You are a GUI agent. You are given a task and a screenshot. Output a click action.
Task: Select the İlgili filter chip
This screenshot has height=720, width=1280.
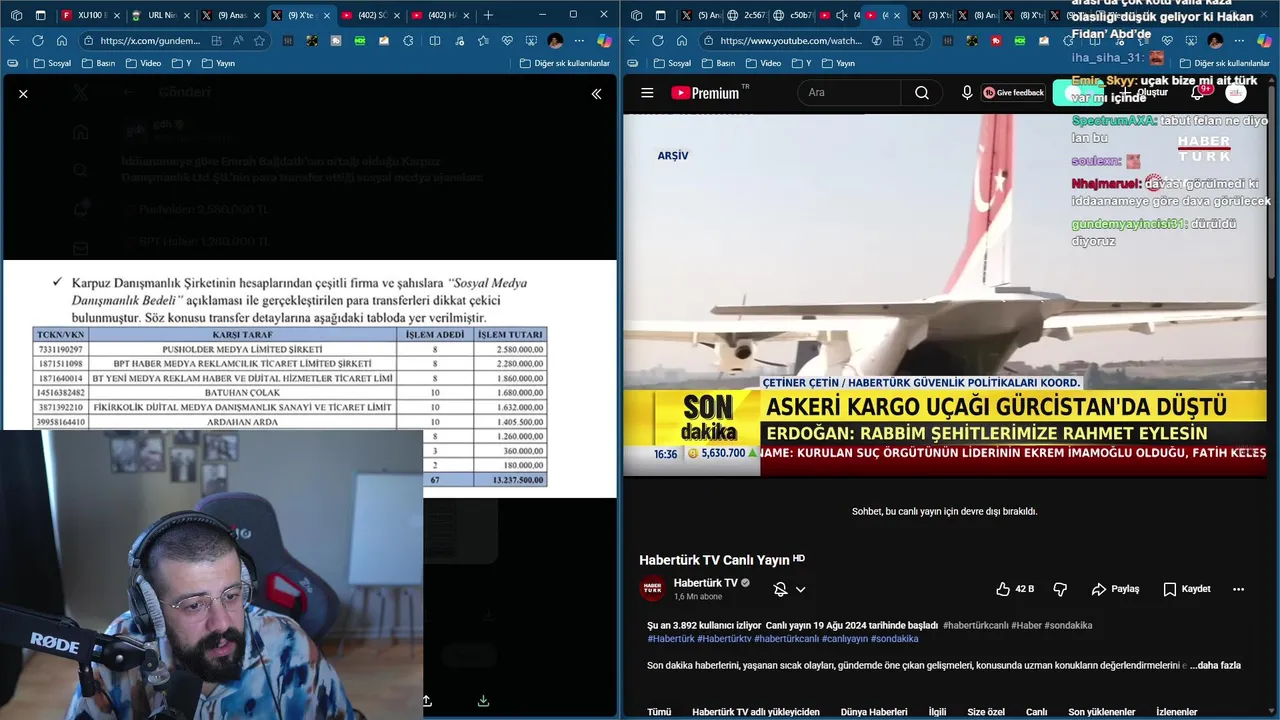point(937,712)
